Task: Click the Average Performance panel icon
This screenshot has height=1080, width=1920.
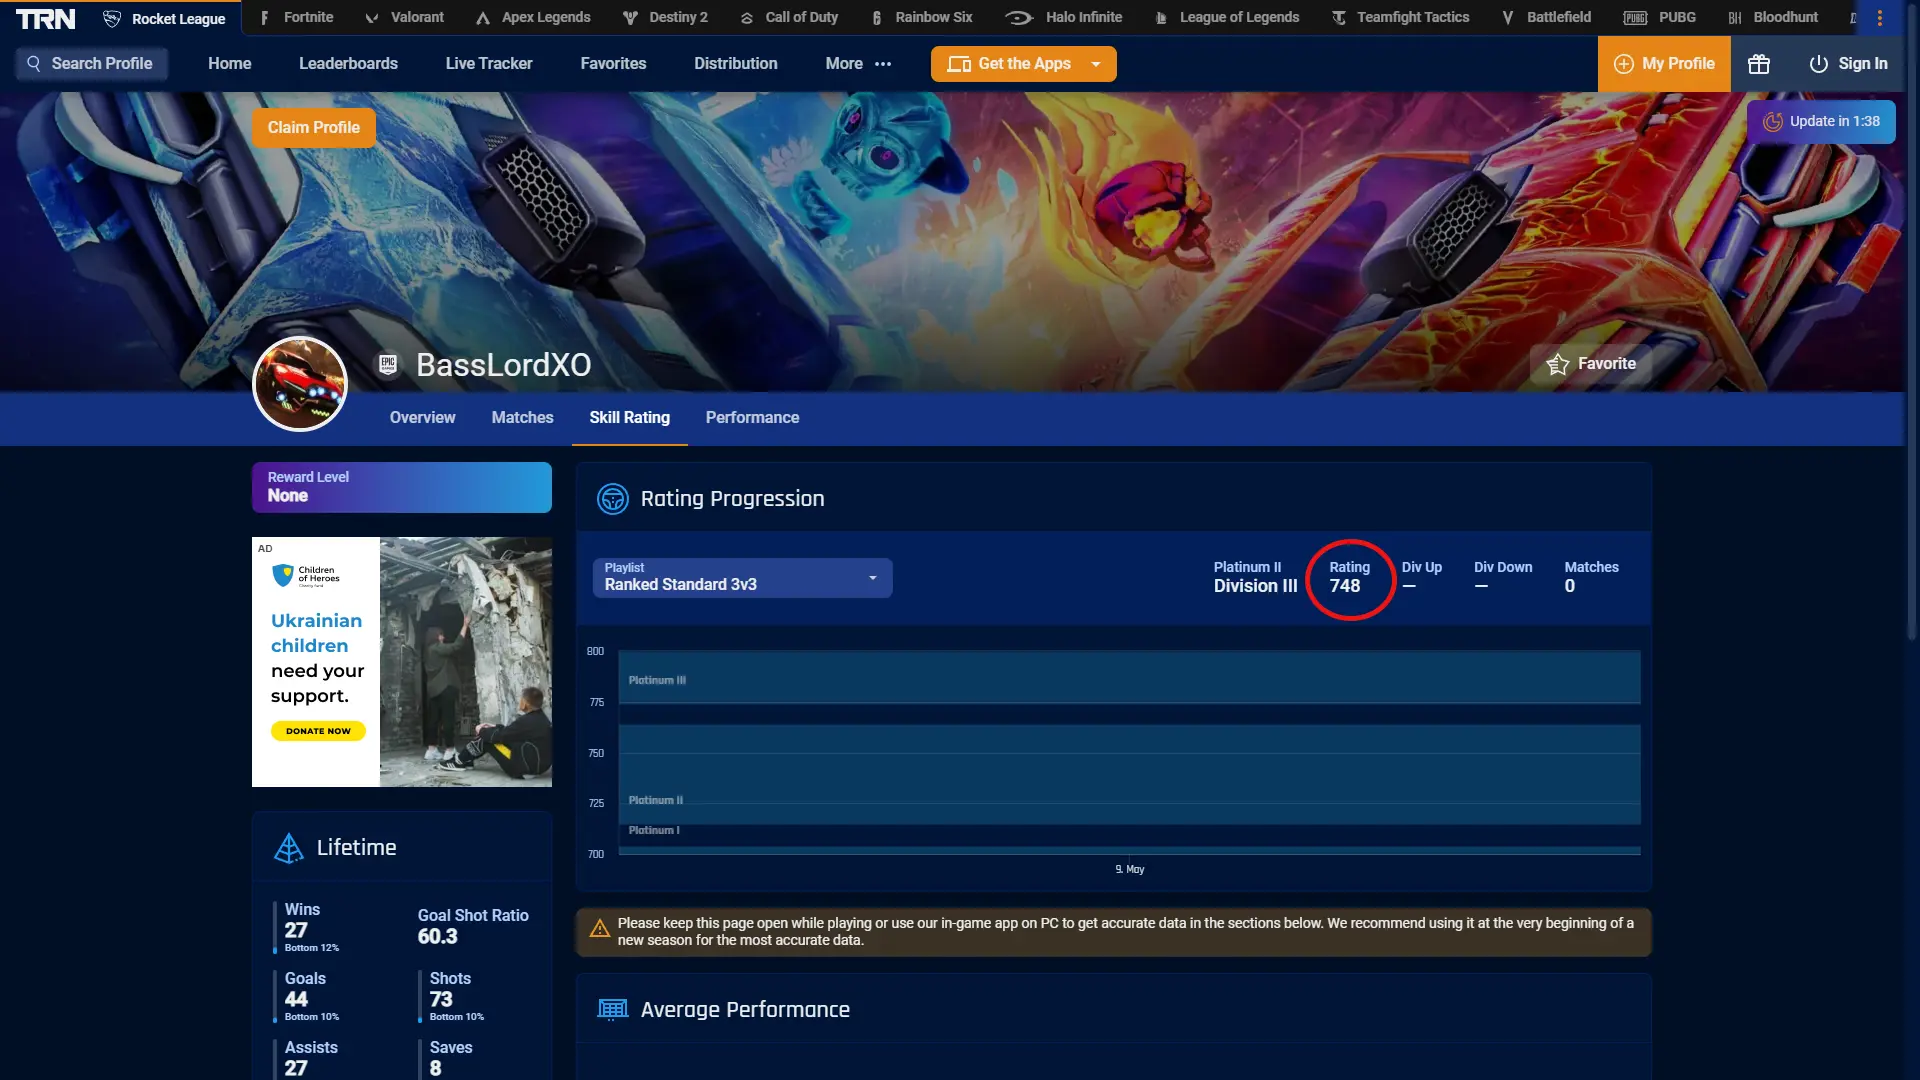Action: pos(611,1009)
